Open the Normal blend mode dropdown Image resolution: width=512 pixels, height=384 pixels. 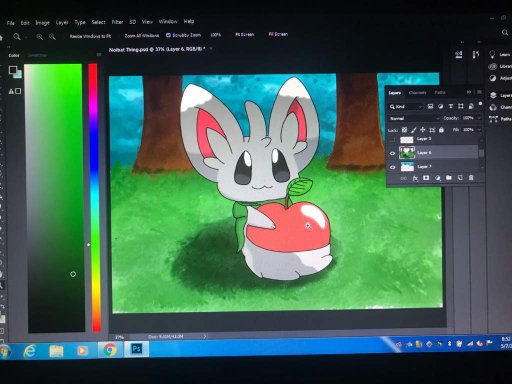click(x=414, y=118)
